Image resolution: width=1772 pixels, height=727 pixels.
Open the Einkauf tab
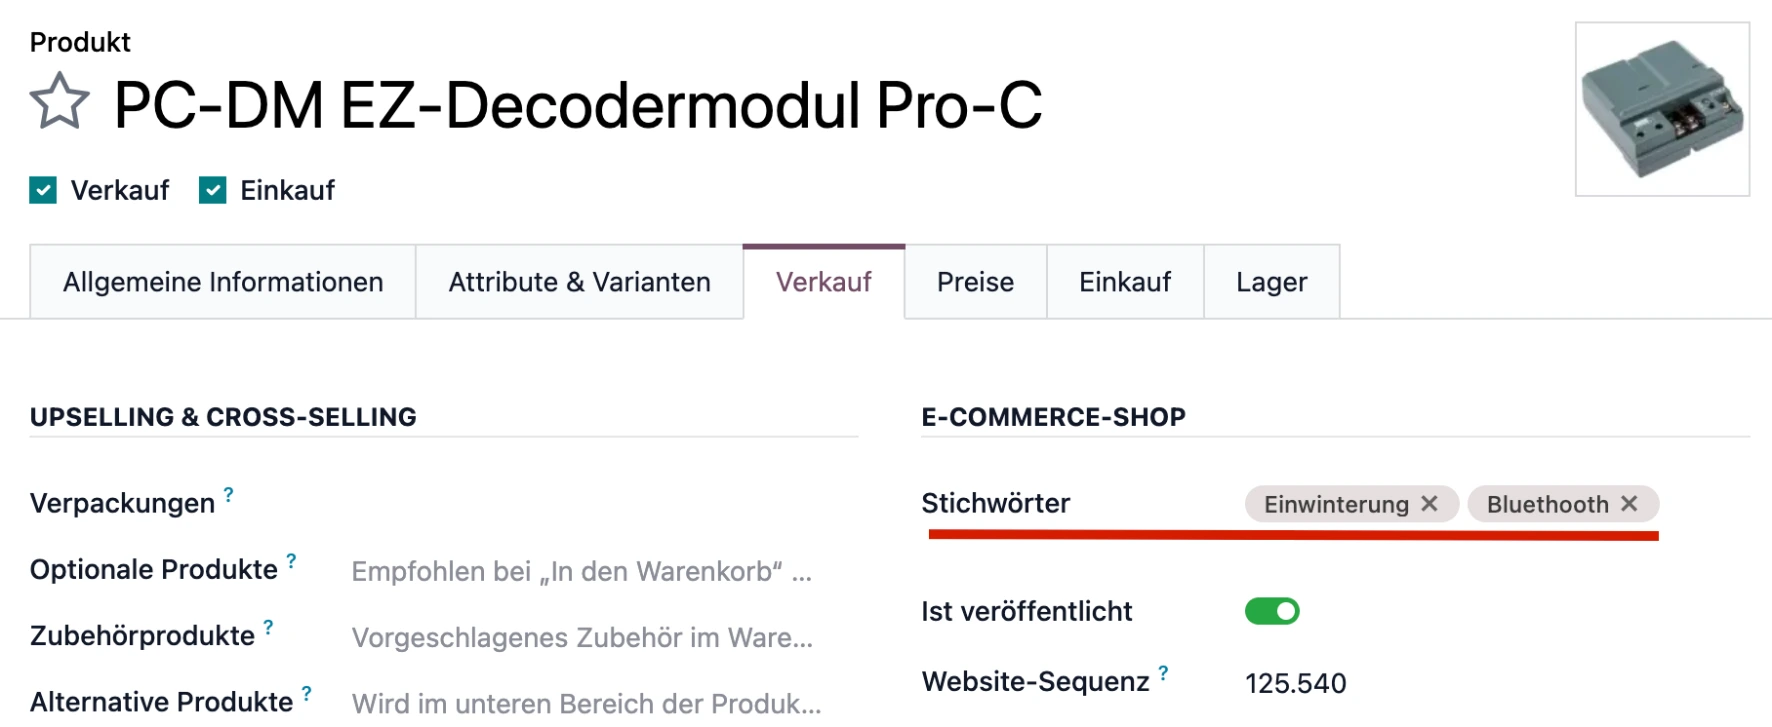coord(1124,281)
